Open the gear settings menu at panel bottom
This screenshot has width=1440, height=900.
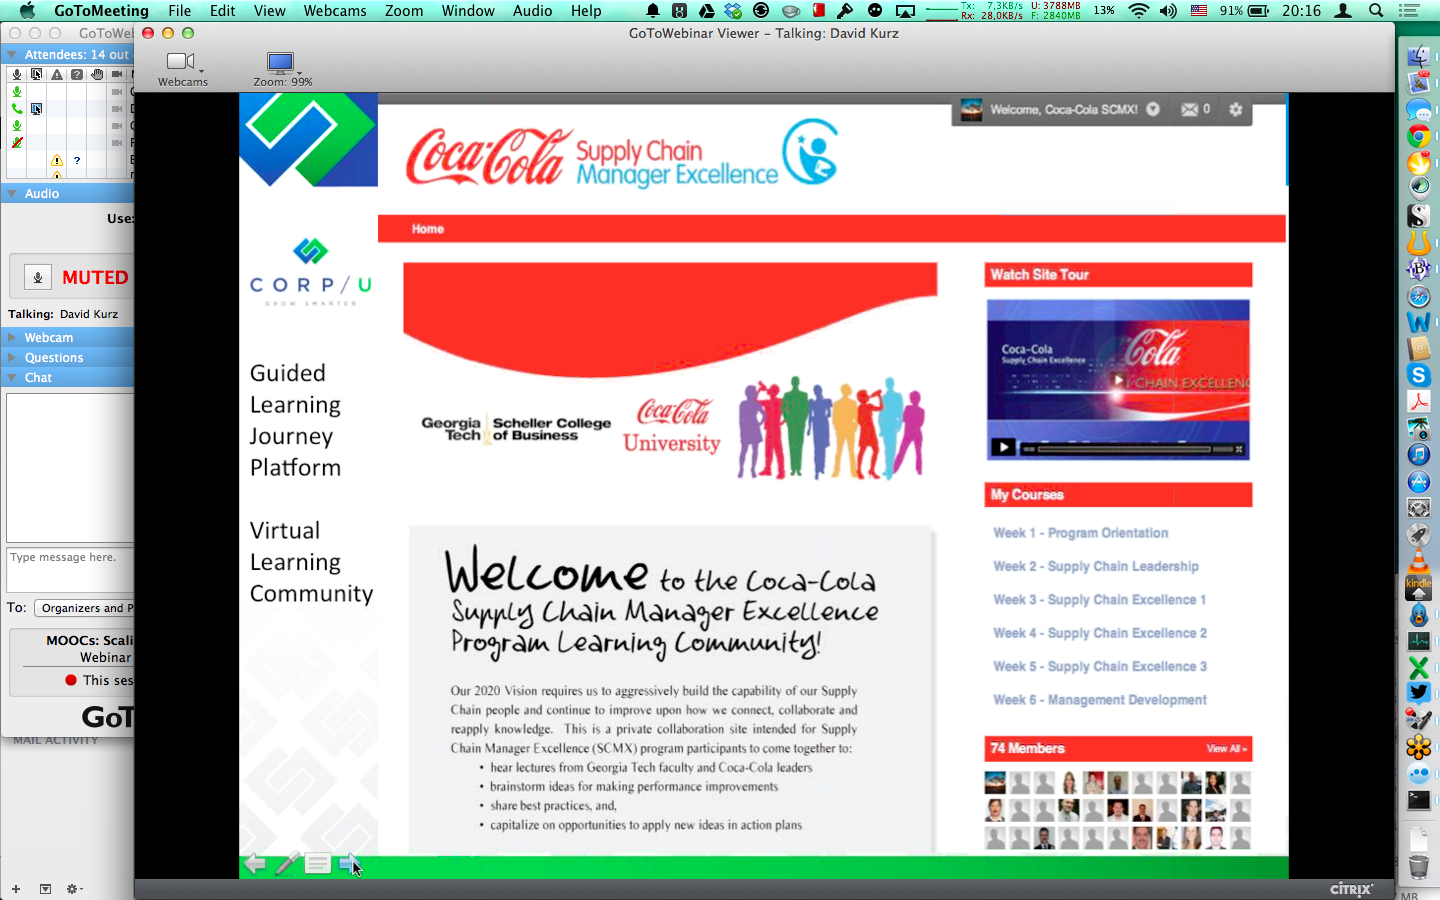73,888
